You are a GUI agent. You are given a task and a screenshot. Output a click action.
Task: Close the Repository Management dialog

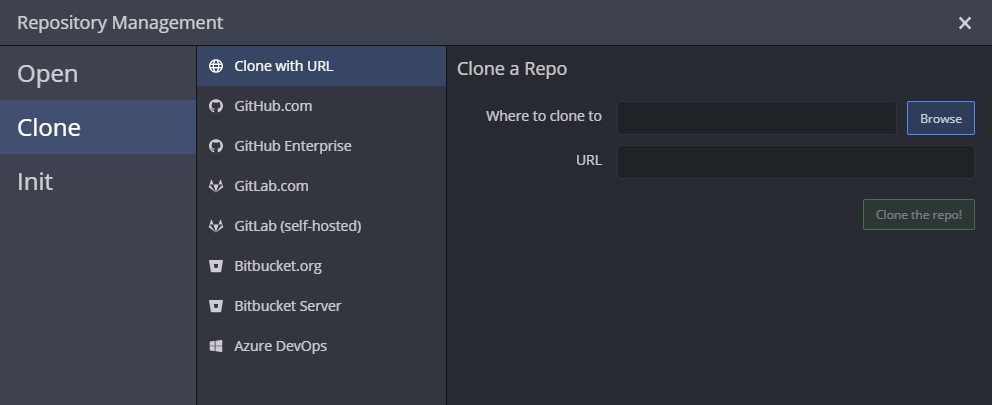(965, 23)
